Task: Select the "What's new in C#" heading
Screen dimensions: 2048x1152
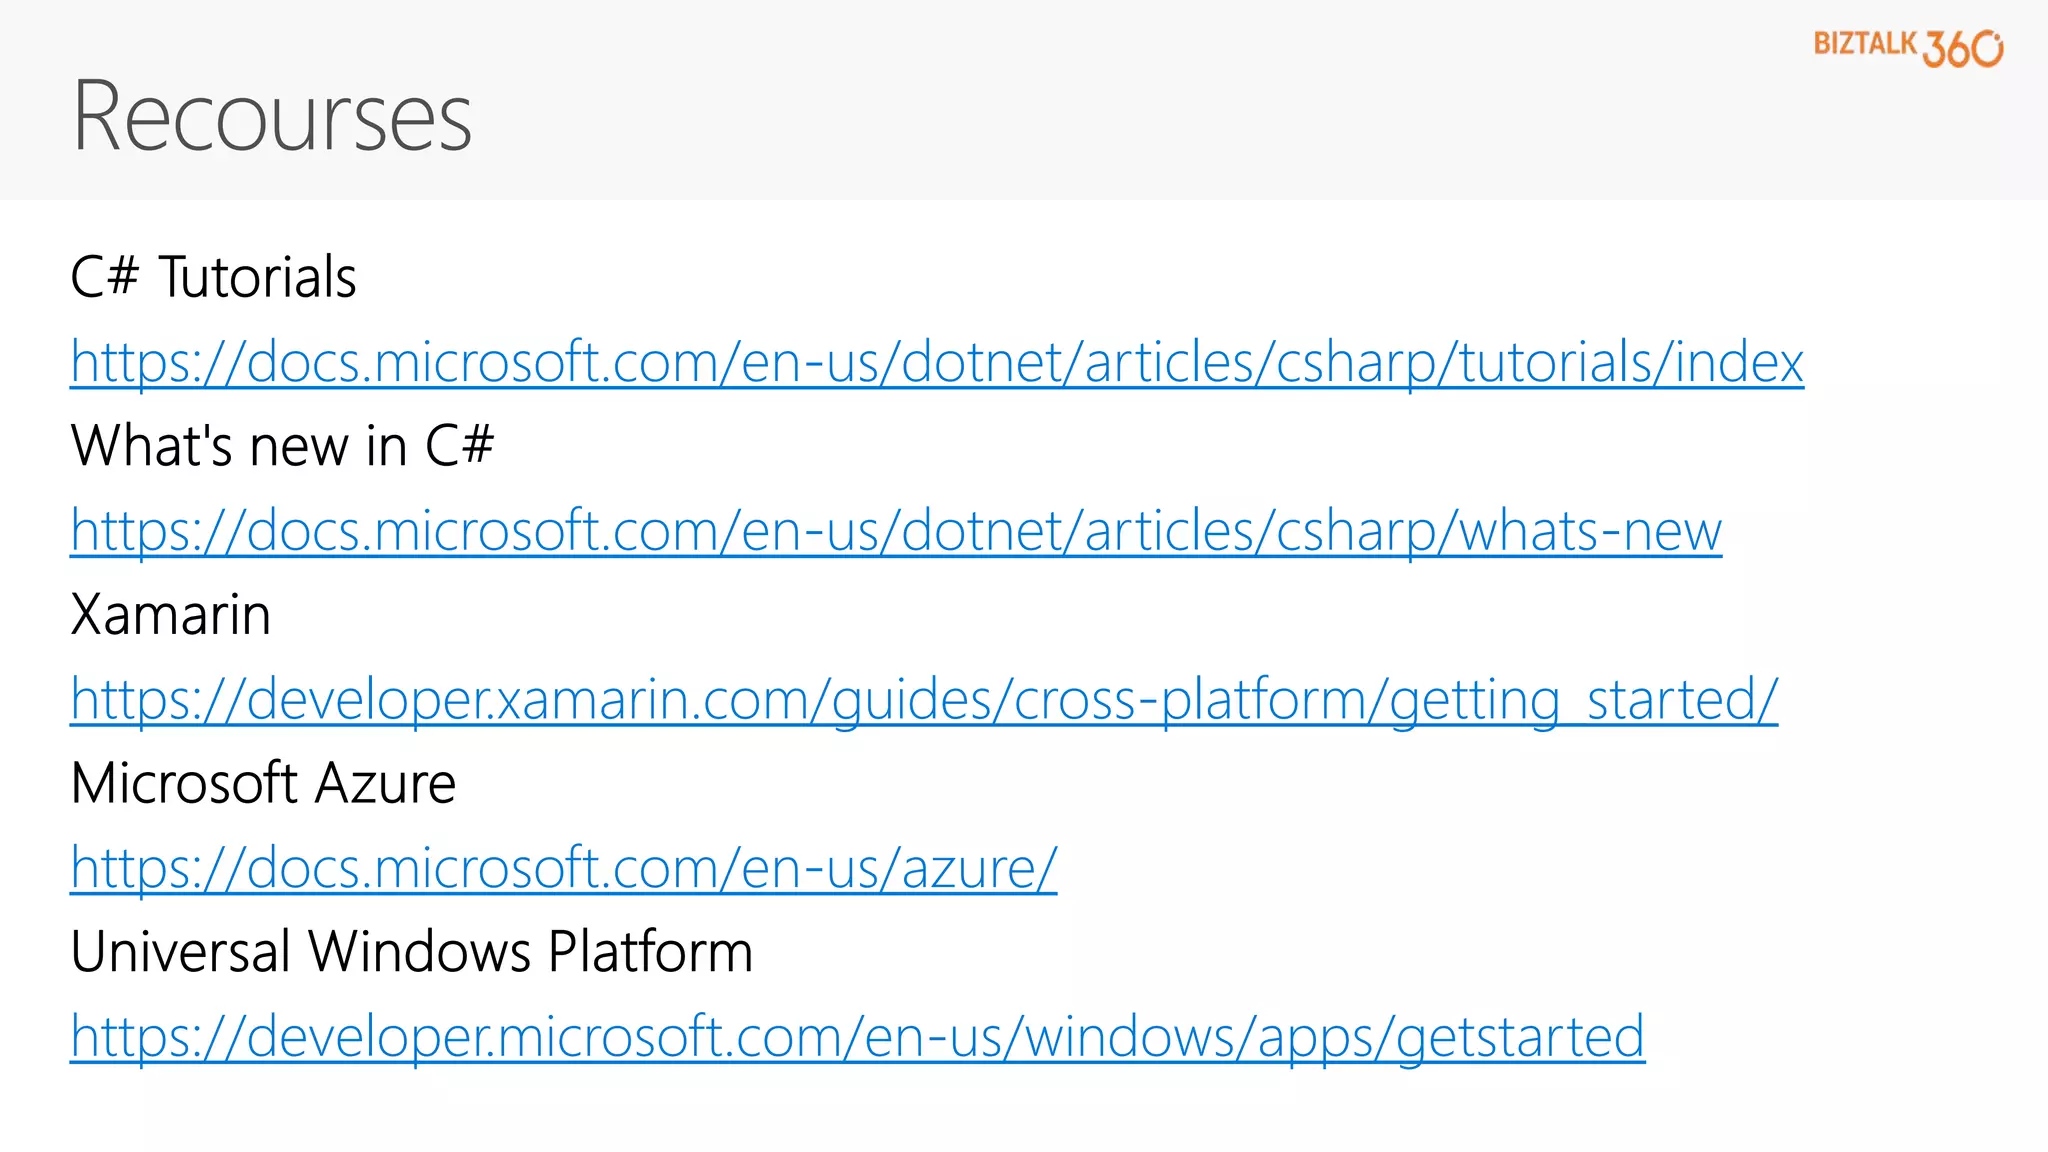Action: click(282, 446)
